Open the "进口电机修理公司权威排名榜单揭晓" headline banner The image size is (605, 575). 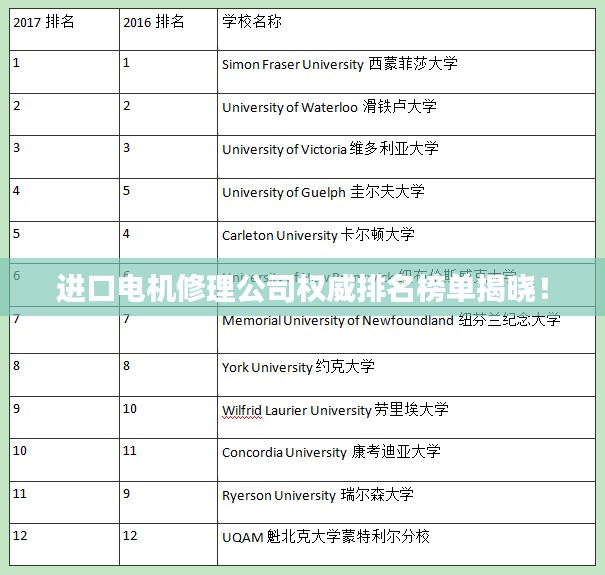click(x=302, y=287)
